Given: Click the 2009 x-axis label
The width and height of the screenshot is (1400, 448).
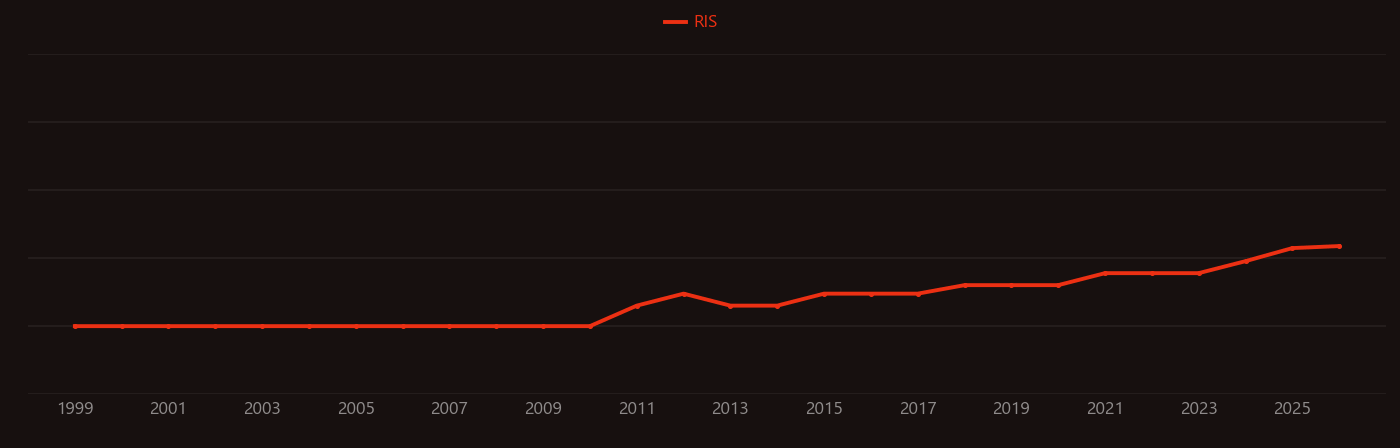Looking at the screenshot, I should click(x=543, y=409).
